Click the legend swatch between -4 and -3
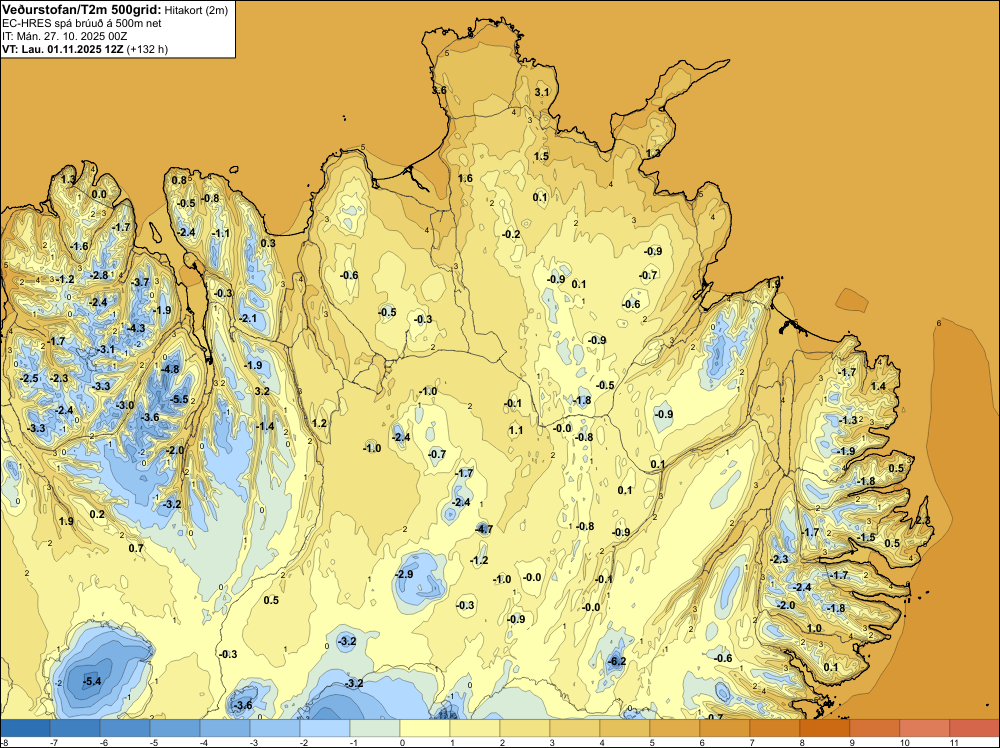1000x748 pixels. point(225,728)
